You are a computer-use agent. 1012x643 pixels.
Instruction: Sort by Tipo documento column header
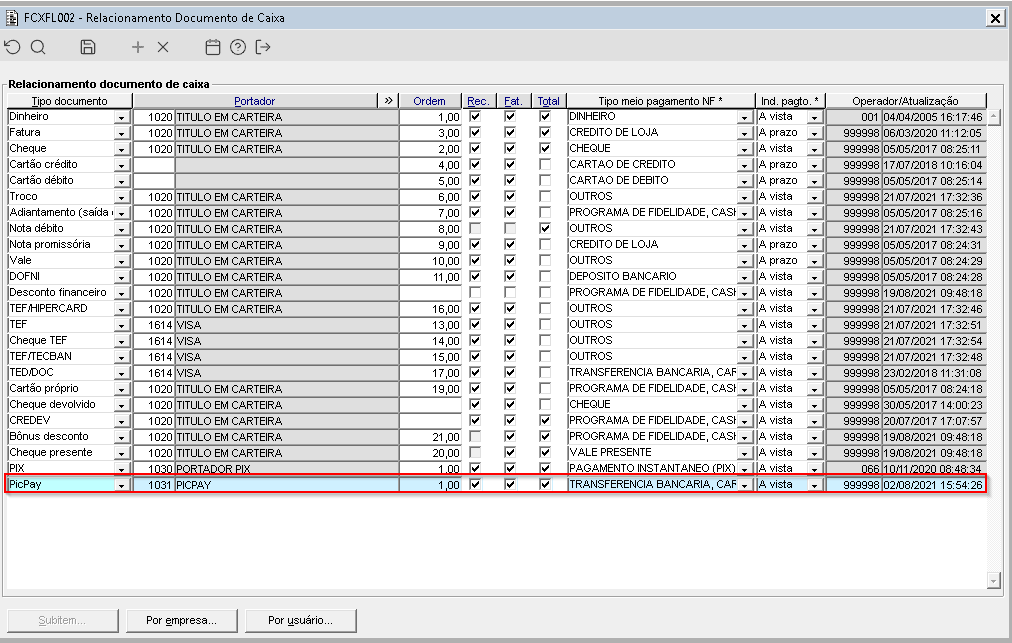70,101
